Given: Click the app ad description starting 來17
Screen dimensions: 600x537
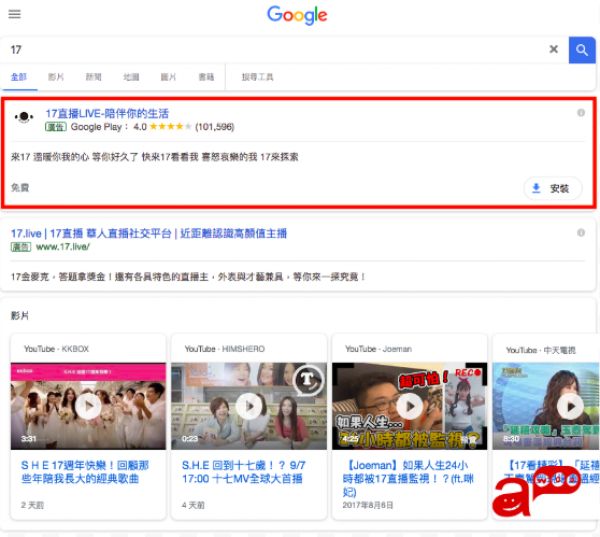Looking at the screenshot, I should tap(155, 157).
